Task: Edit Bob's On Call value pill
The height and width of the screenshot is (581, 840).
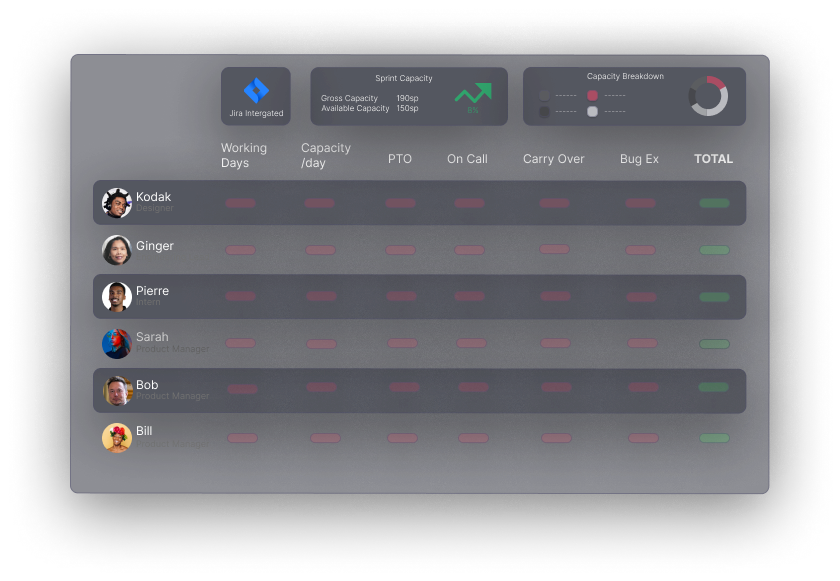Action: pos(473,387)
